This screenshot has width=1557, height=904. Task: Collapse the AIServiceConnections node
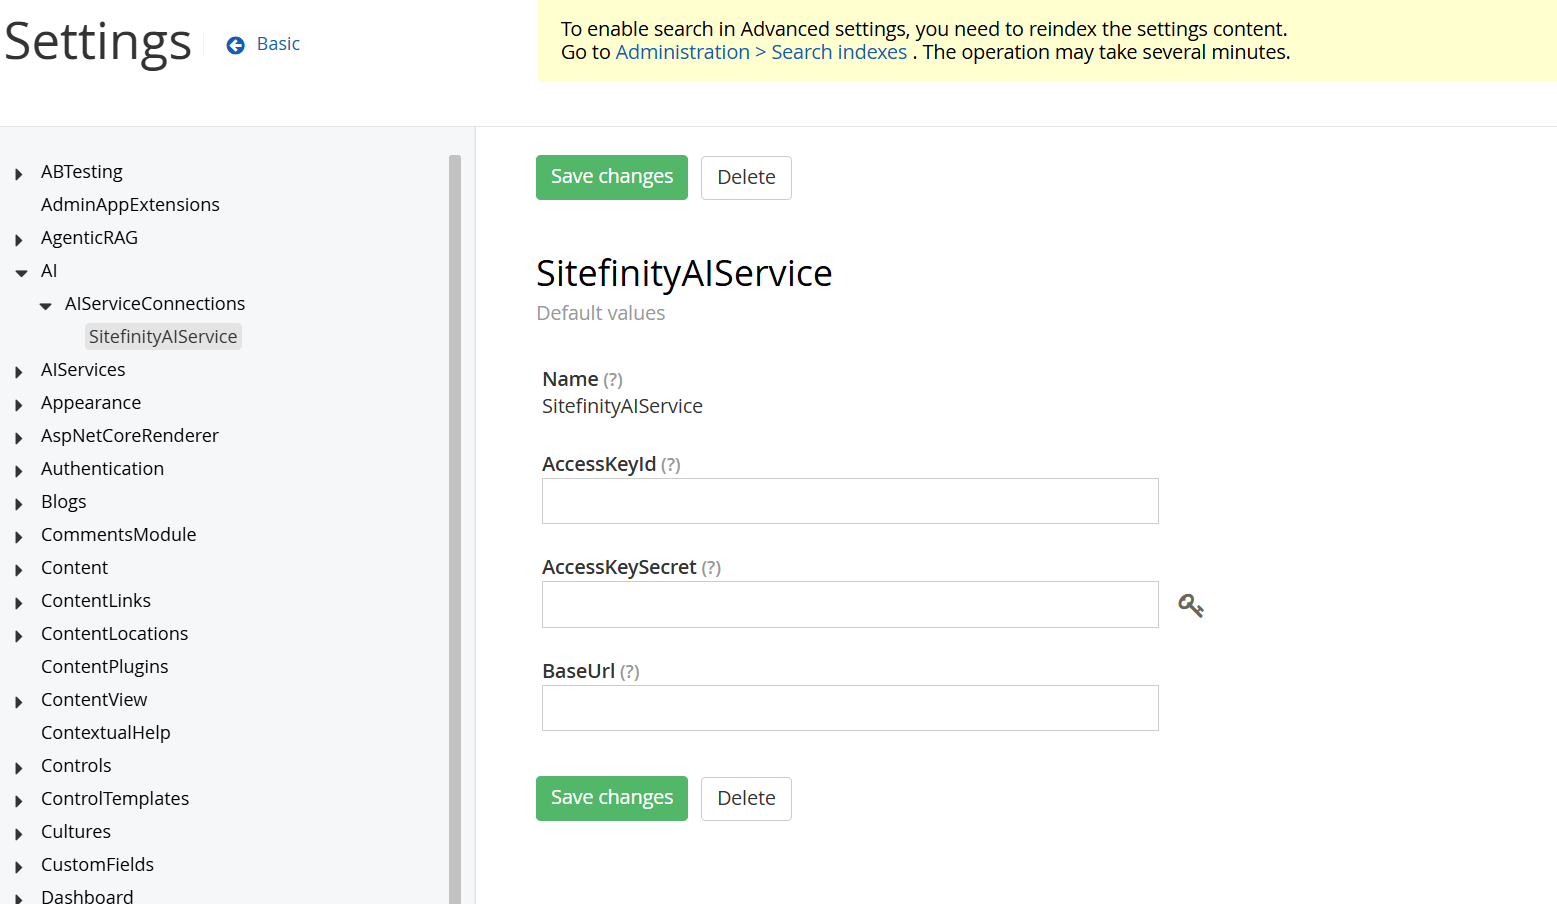(45, 306)
